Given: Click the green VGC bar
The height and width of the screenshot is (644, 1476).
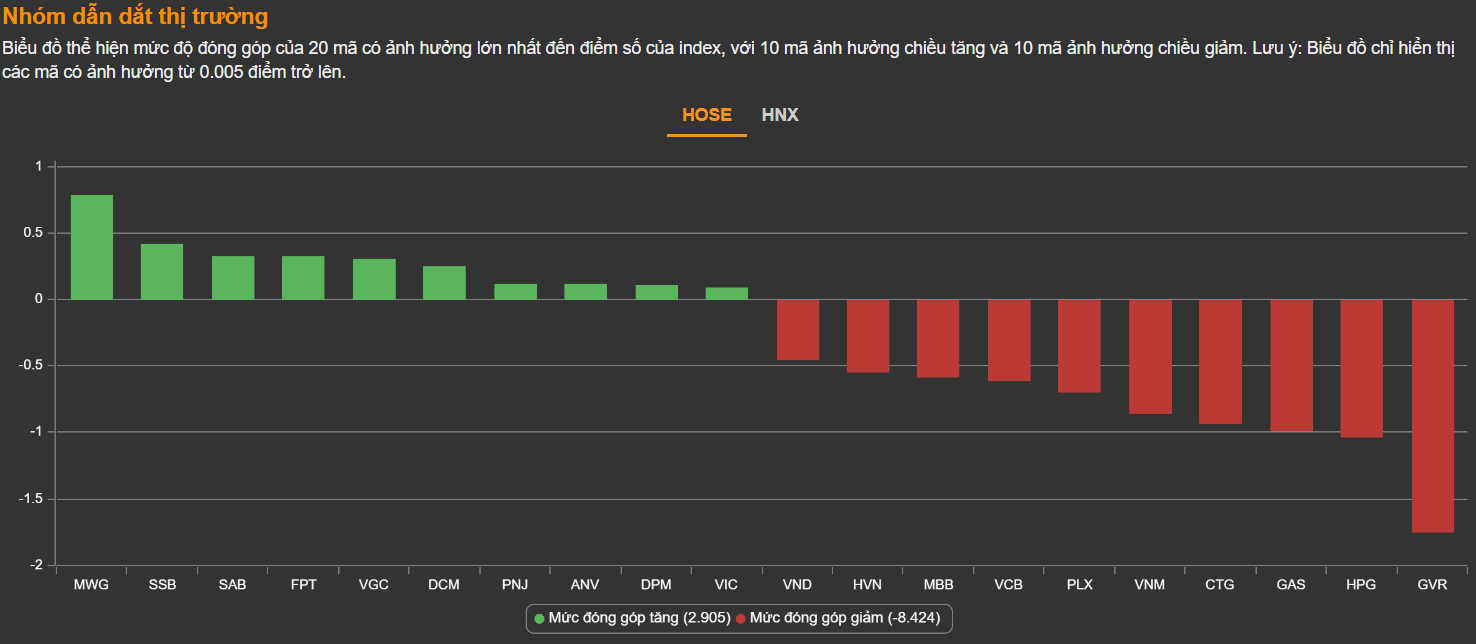Looking at the screenshot, I should tap(374, 279).
